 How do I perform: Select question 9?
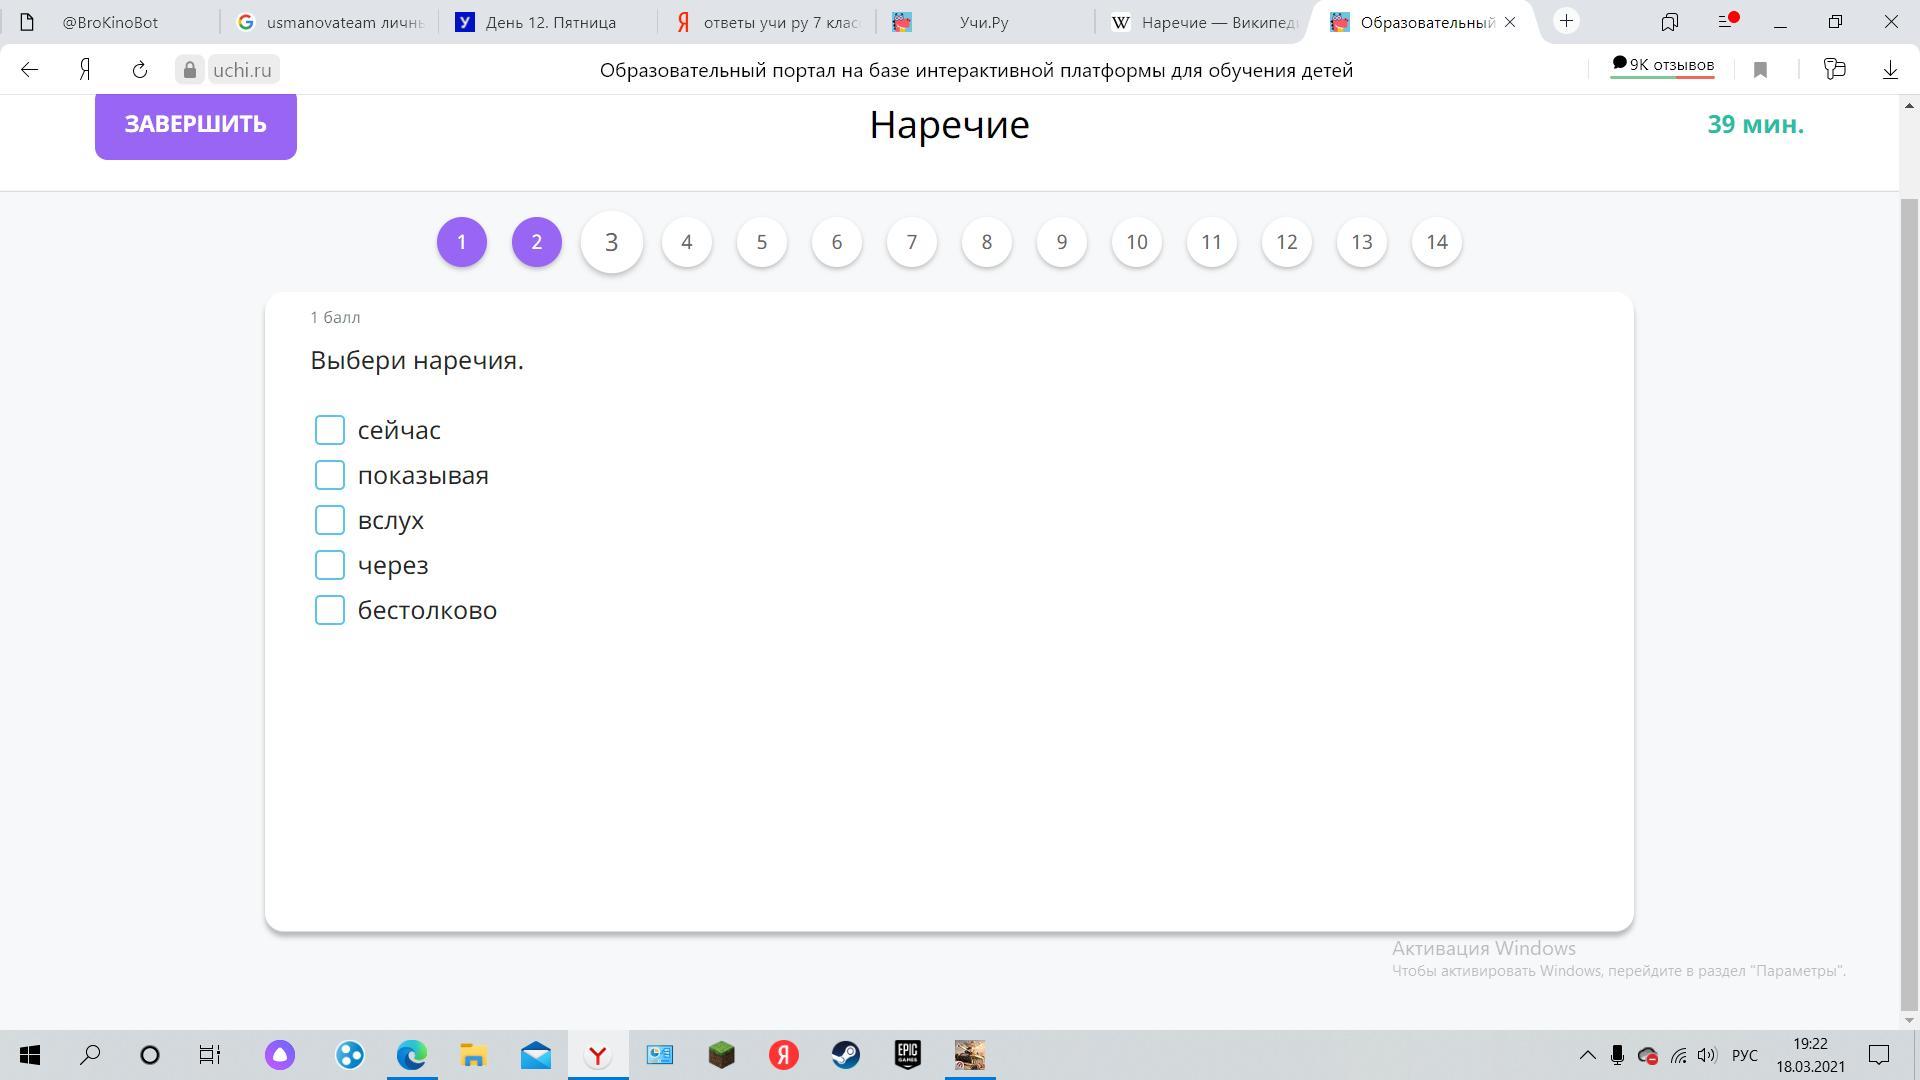click(1062, 242)
